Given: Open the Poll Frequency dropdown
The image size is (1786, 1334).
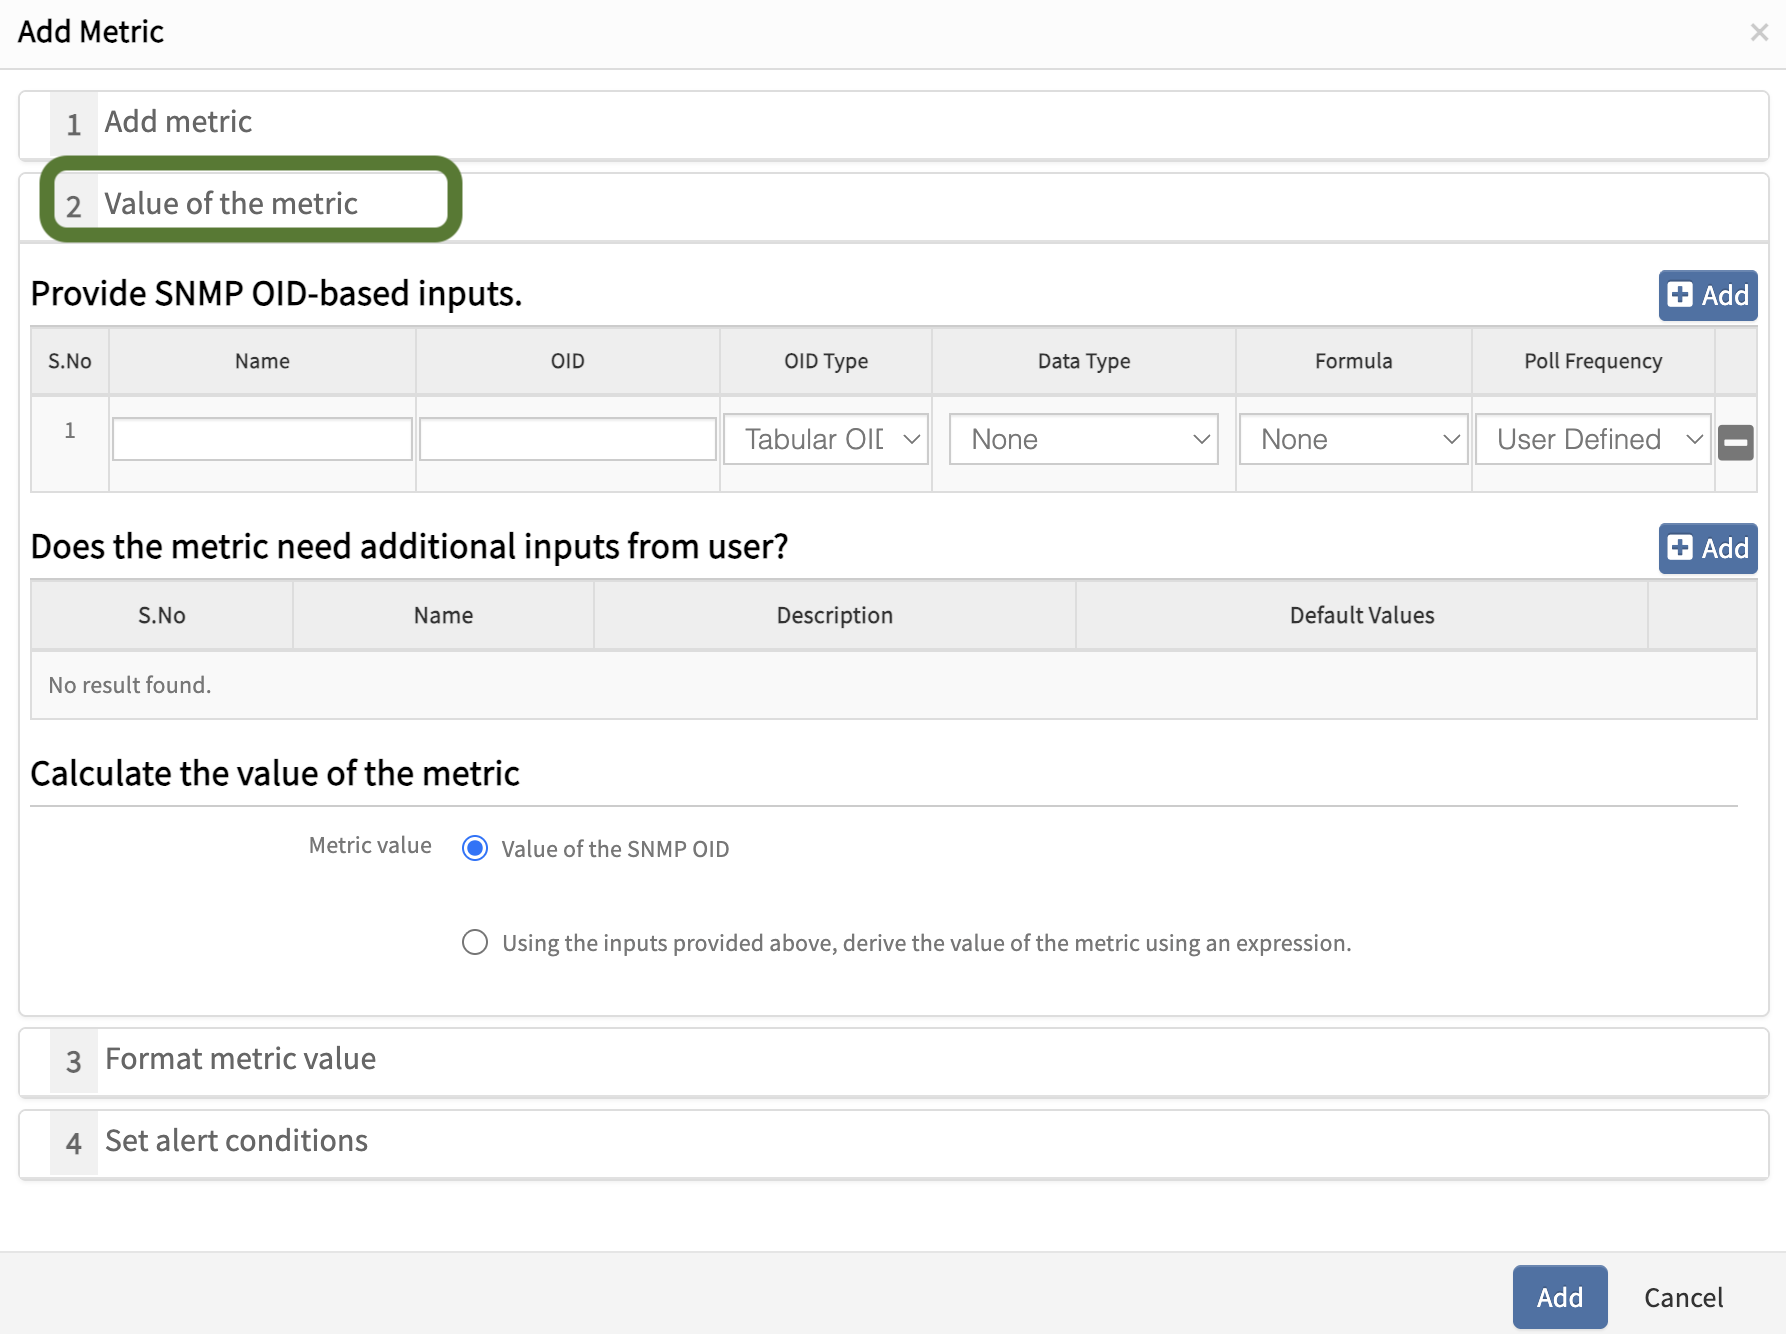Looking at the screenshot, I should 1593,440.
